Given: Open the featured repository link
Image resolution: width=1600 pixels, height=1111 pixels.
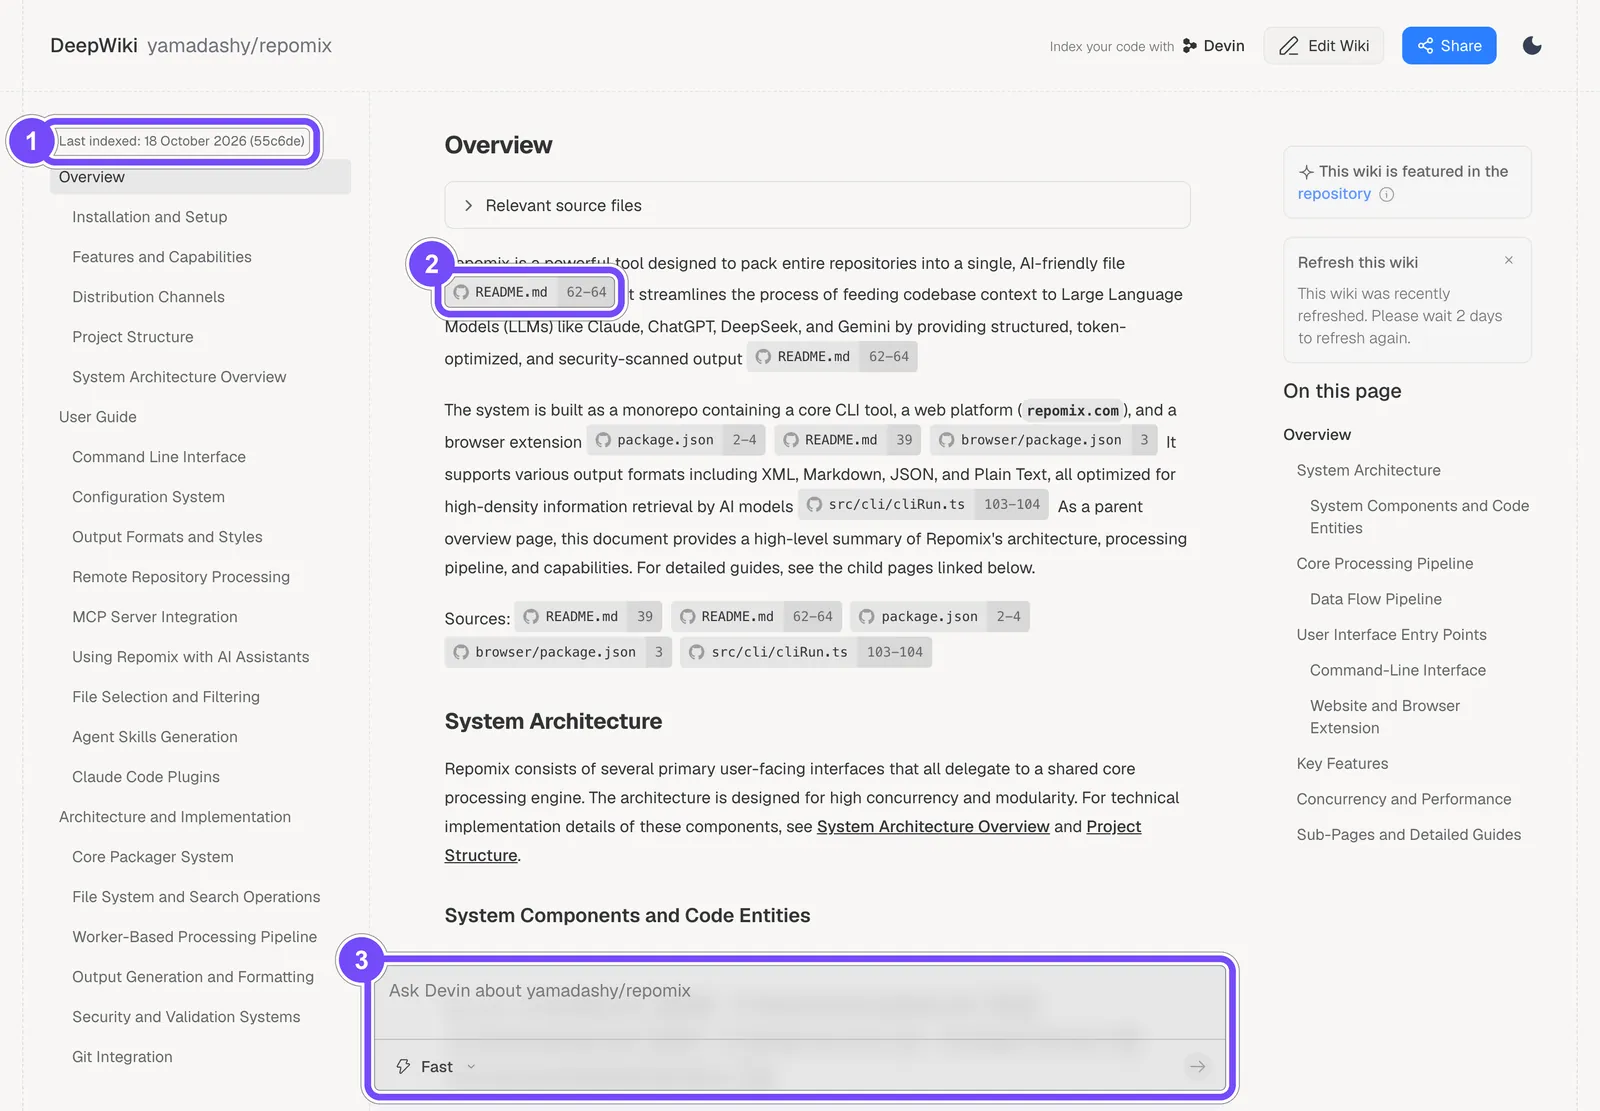Looking at the screenshot, I should tap(1334, 194).
